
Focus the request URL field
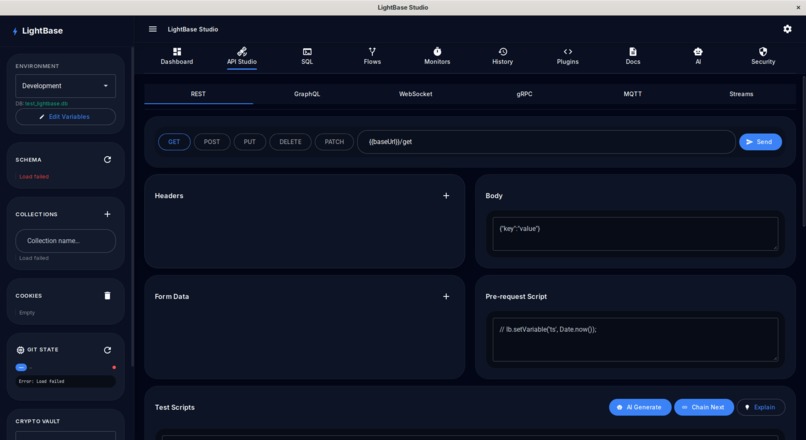(x=546, y=142)
